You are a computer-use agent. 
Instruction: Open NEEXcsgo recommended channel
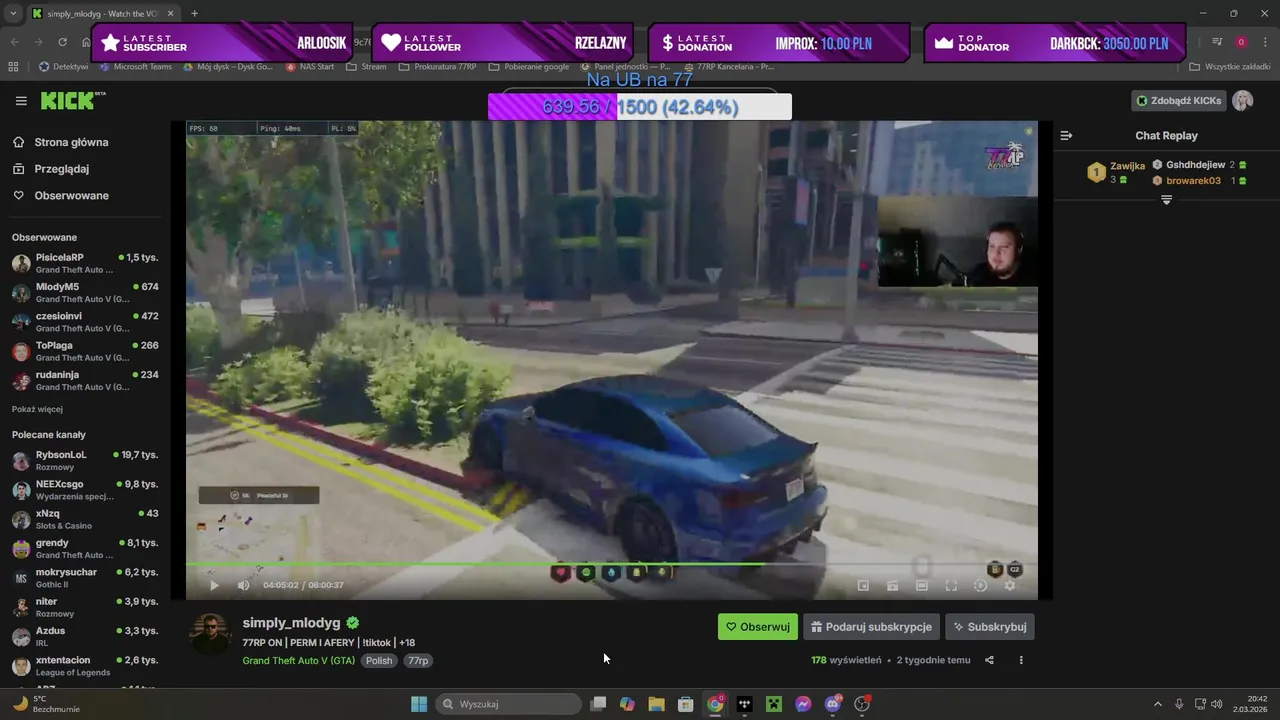pos(84,490)
